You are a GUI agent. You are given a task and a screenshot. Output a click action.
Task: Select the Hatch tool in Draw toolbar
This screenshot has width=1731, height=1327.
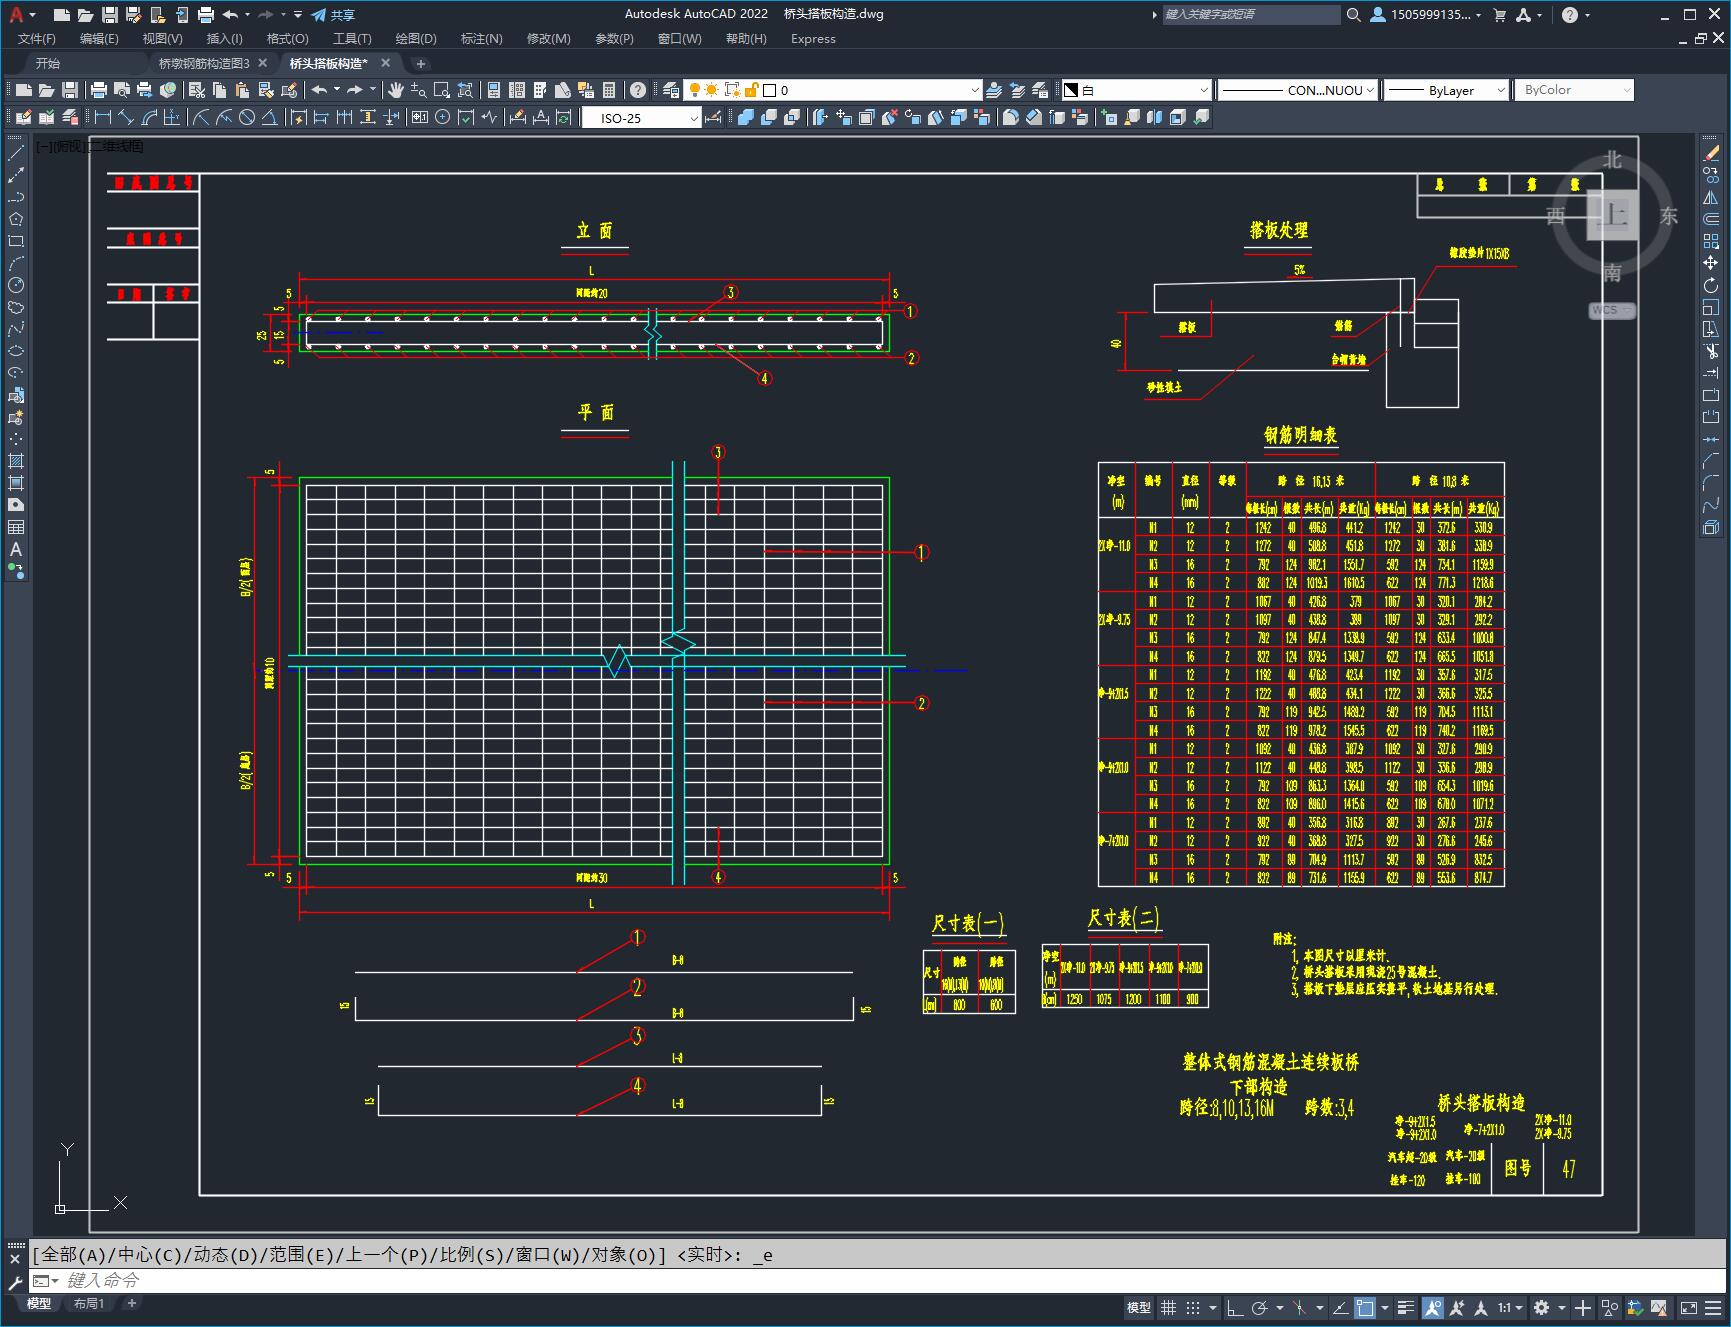15,461
